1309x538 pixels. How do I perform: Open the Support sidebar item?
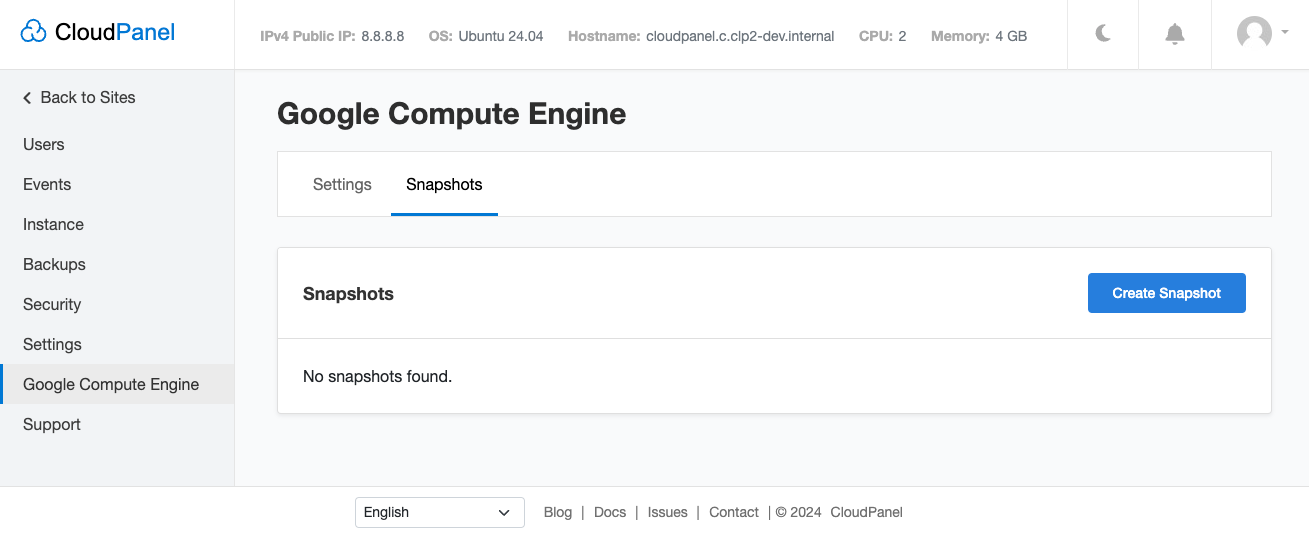click(x=52, y=425)
